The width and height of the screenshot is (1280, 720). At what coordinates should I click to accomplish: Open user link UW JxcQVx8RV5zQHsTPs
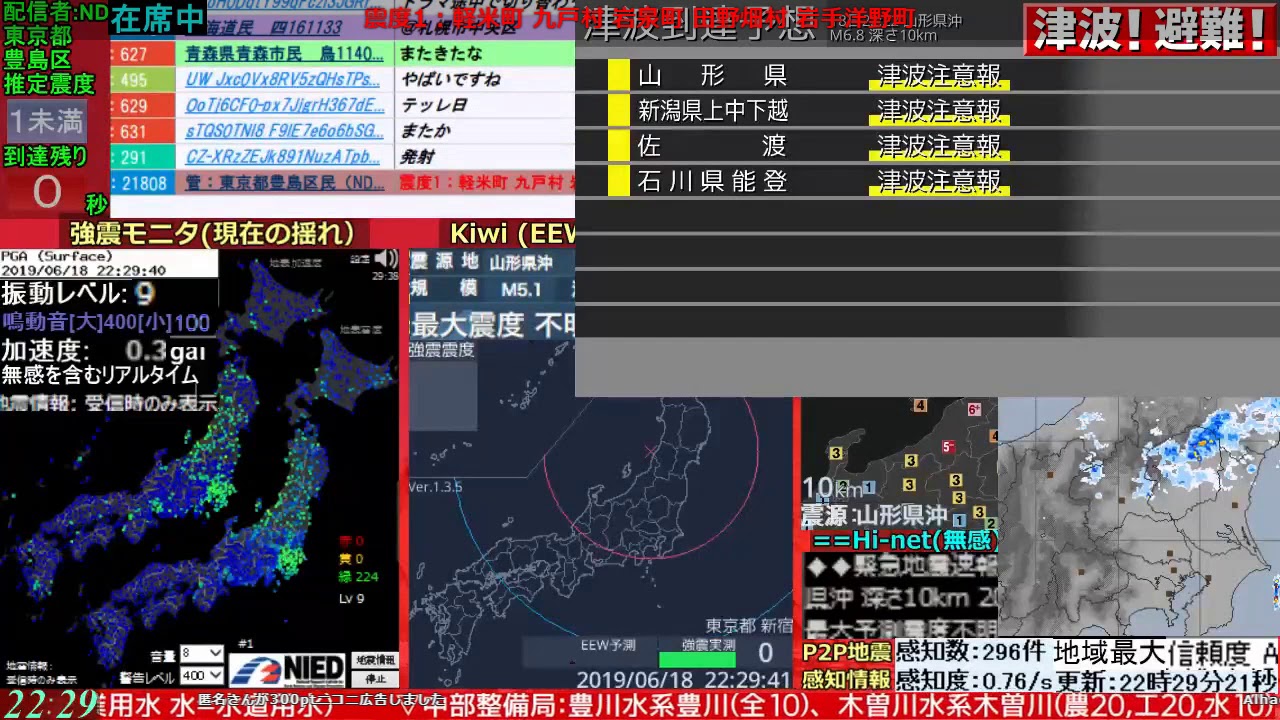point(283,79)
